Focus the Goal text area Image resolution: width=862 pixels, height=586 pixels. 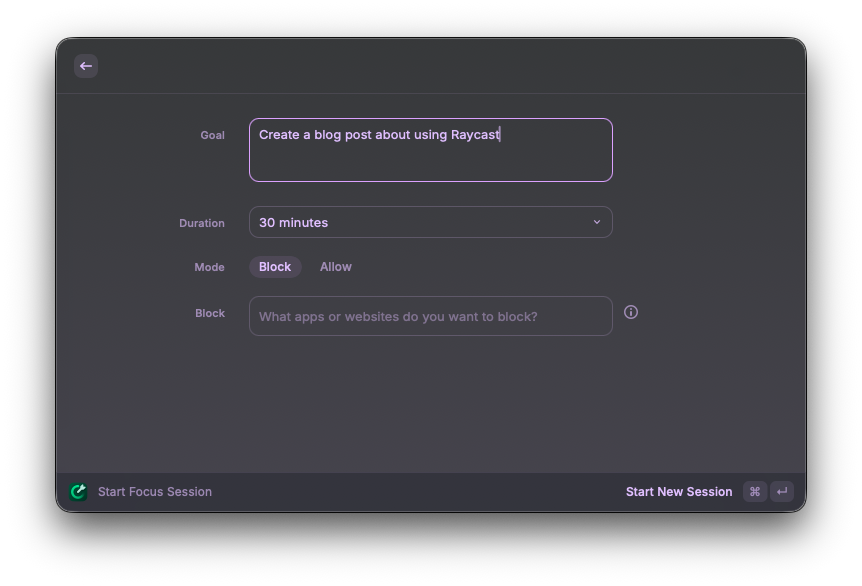(x=430, y=150)
